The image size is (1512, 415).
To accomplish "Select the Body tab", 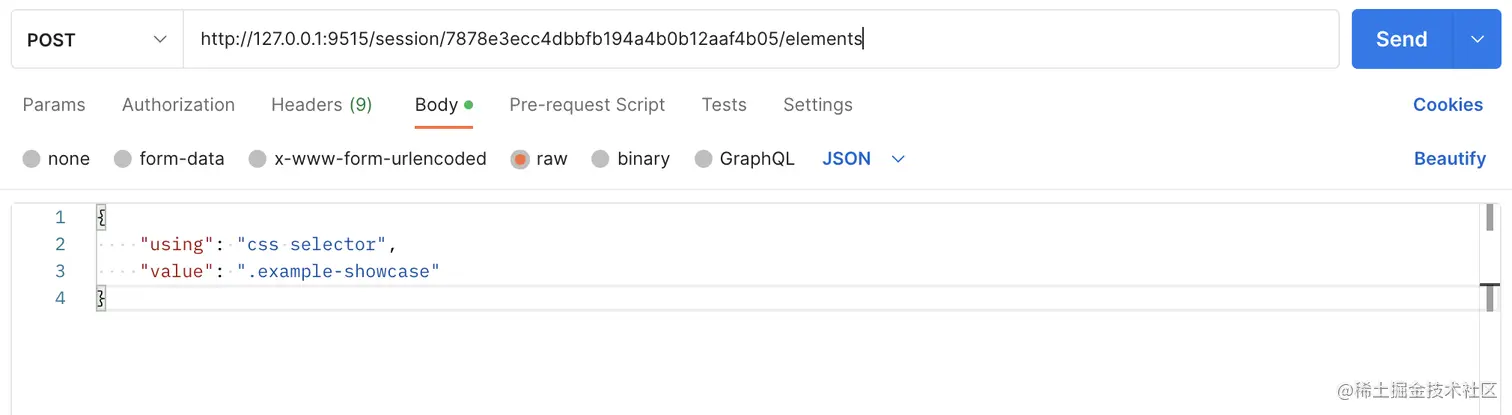I will [x=437, y=105].
